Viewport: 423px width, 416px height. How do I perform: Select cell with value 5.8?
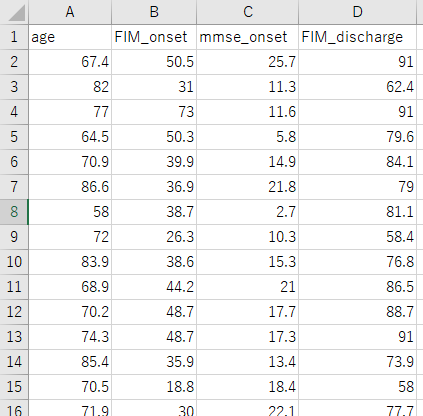(248, 137)
